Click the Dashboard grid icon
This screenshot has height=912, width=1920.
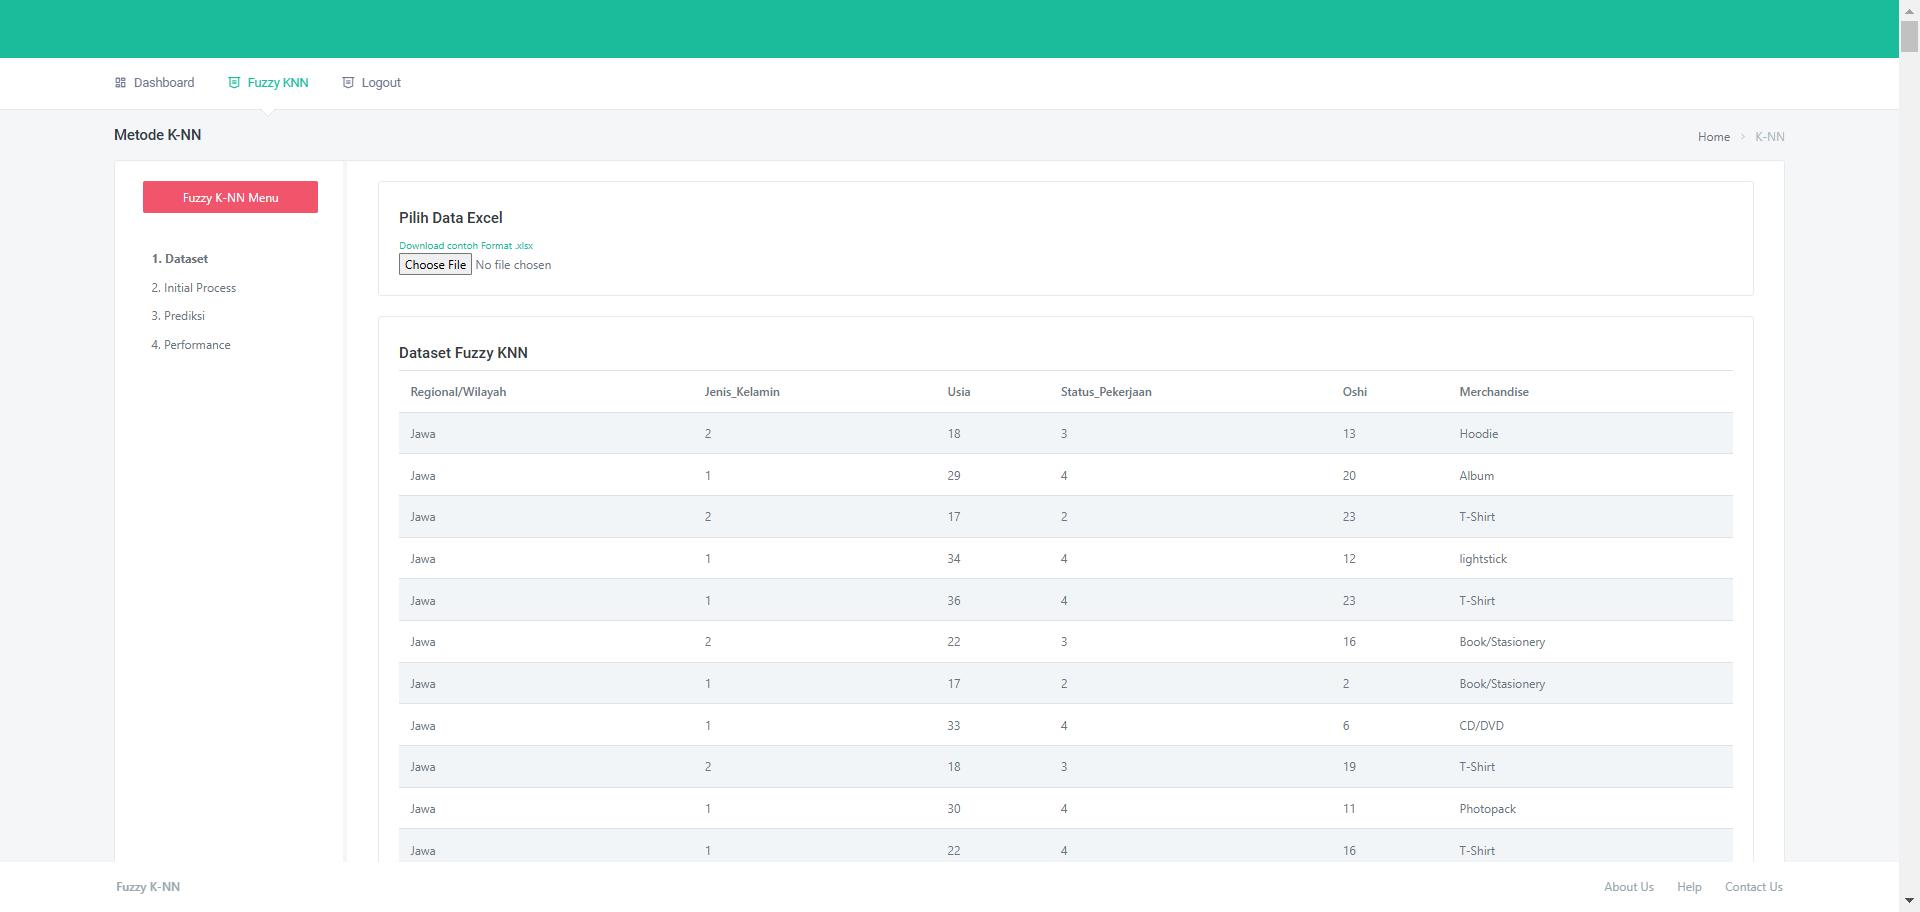(120, 83)
